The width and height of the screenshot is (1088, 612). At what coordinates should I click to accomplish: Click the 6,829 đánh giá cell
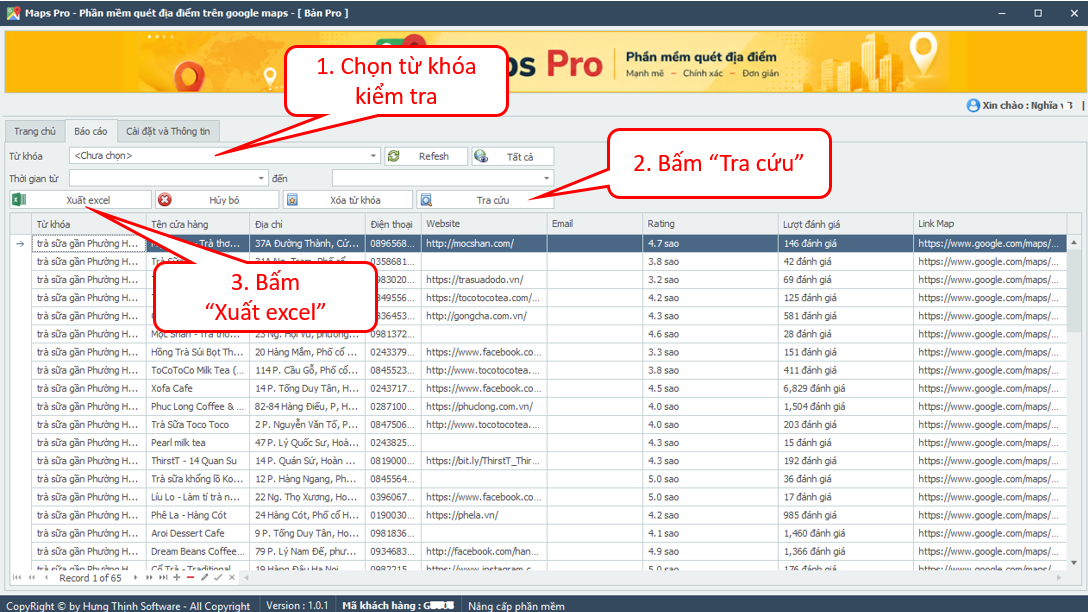845,389
